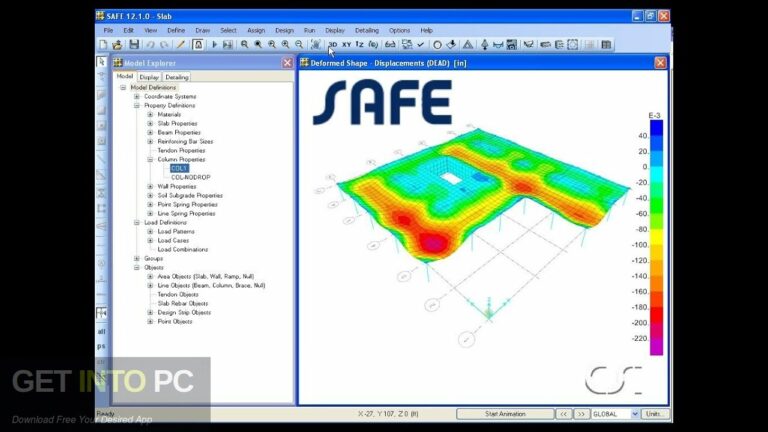The height and width of the screenshot is (432, 768).
Task: Click the 'ps' previous selection sidebar button
Action: [x=101, y=346]
